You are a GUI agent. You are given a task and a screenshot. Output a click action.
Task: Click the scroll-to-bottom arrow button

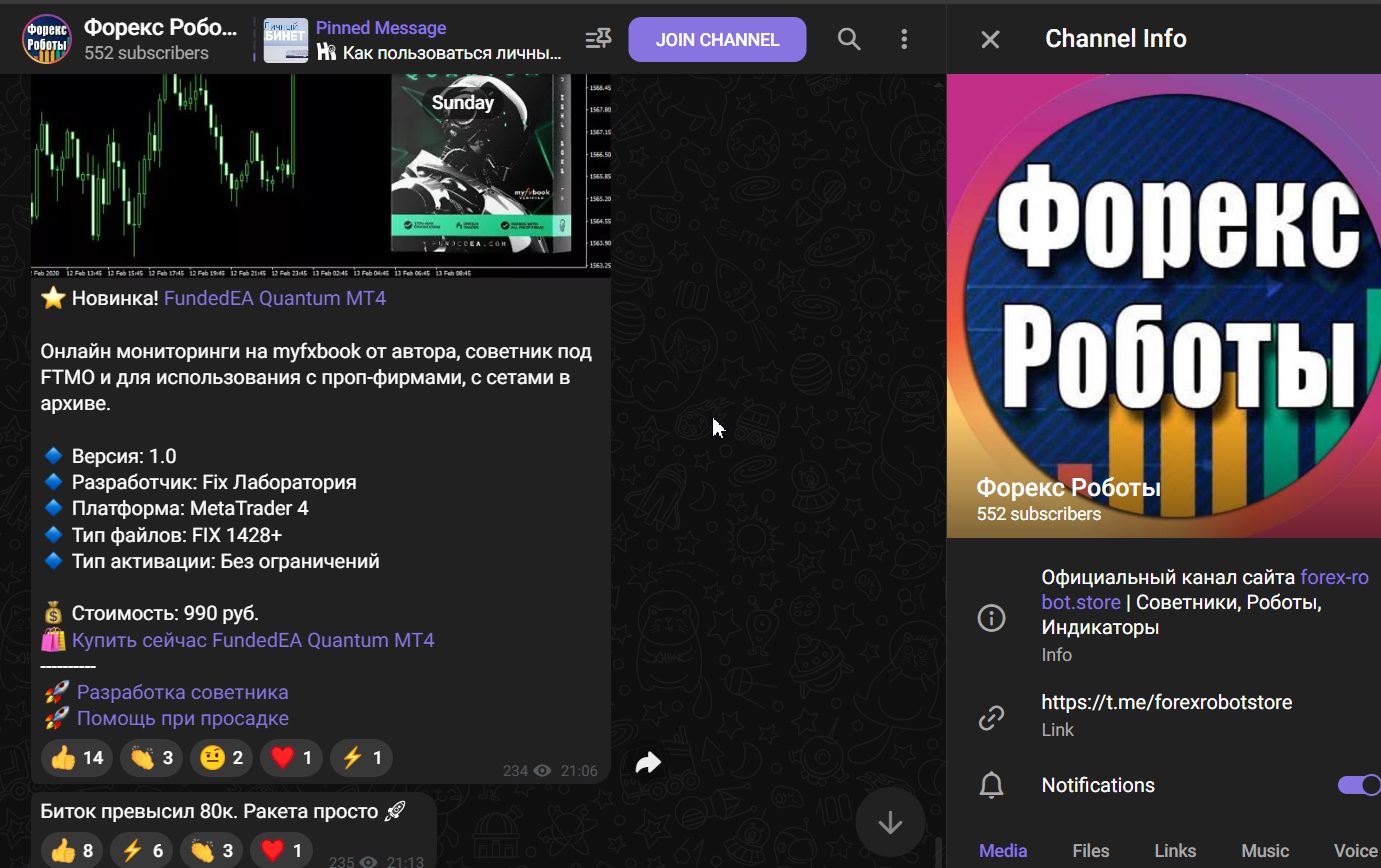pyautogui.click(x=889, y=823)
